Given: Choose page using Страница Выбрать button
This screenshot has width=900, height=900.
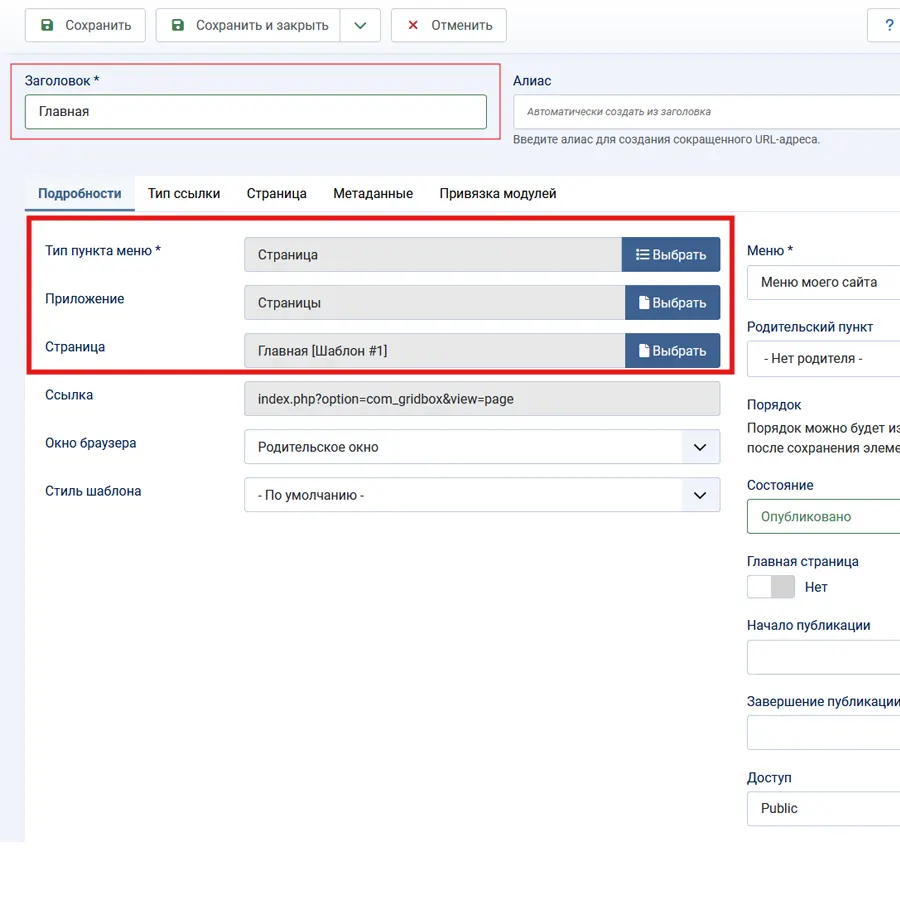Looking at the screenshot, I should (672, 351).
